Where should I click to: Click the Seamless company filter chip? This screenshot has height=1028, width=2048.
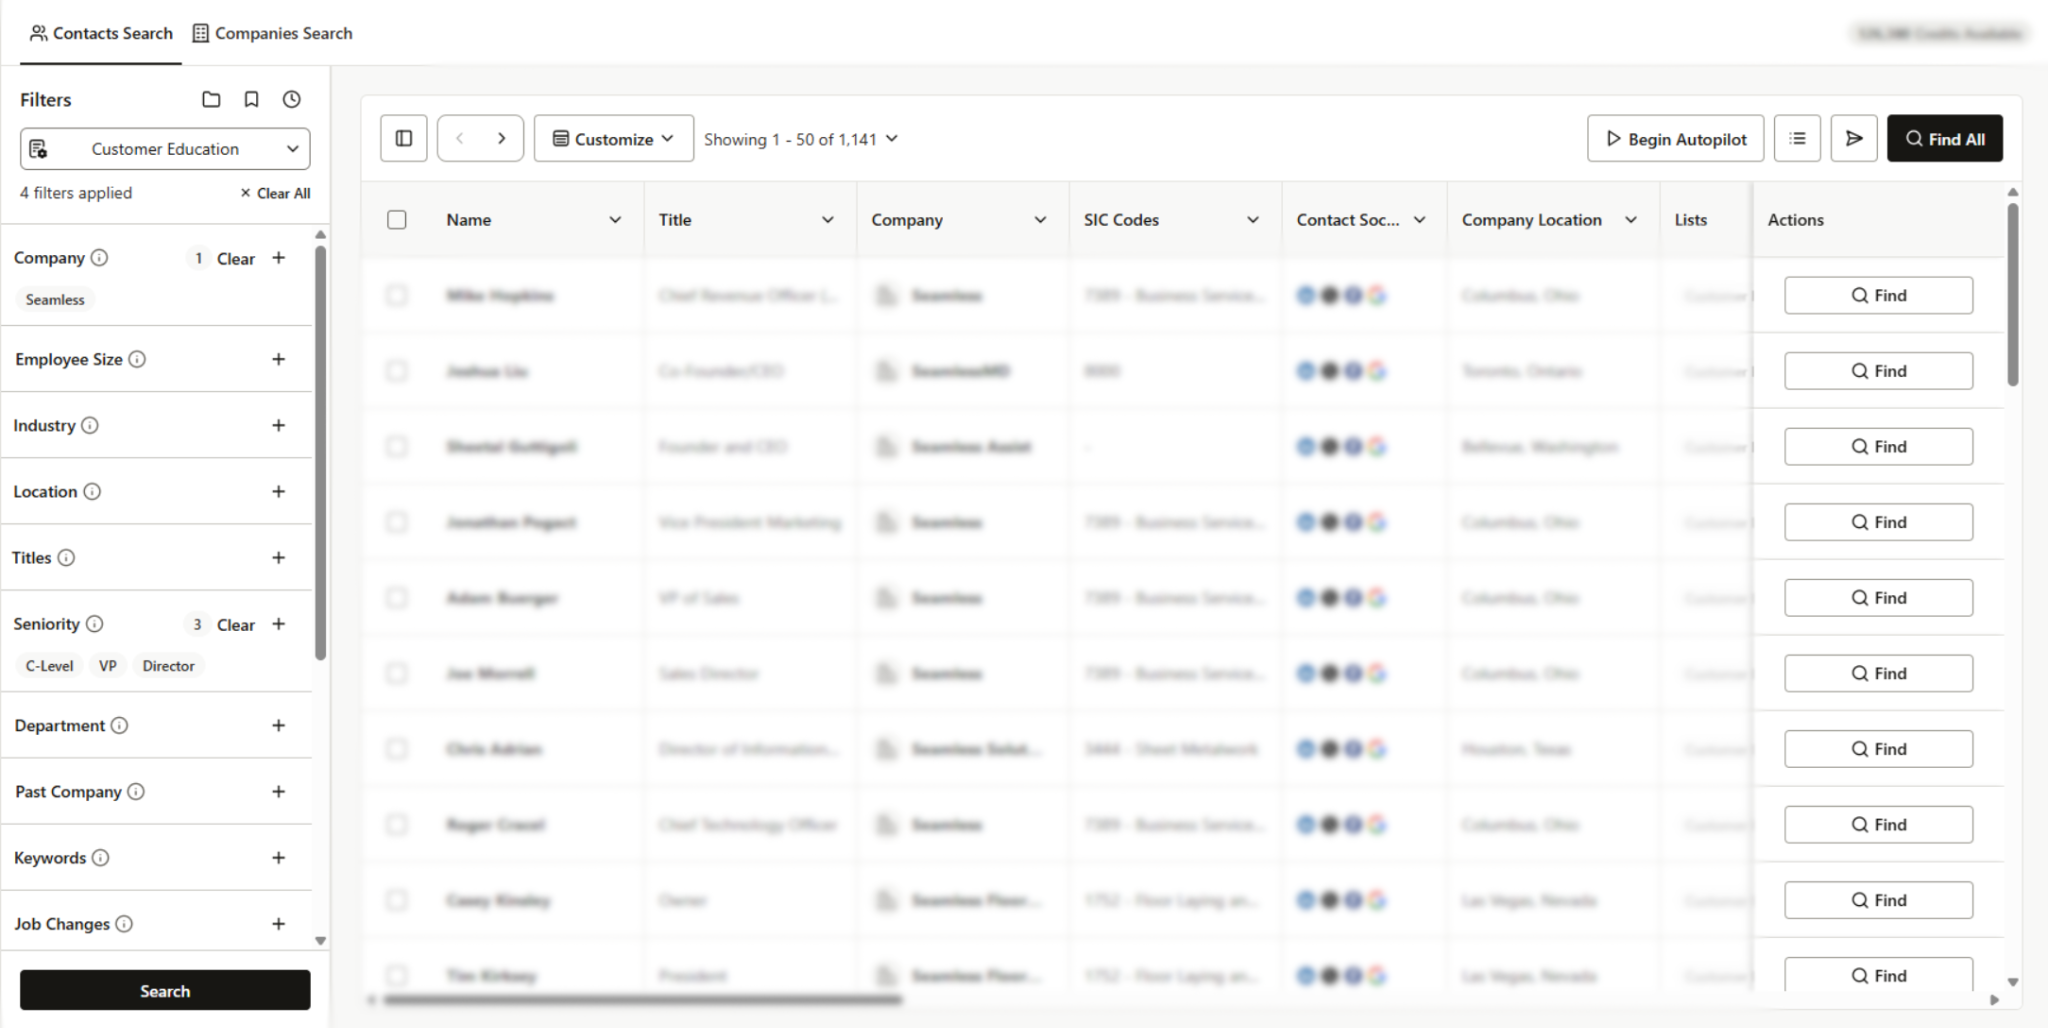coord(55,299)
